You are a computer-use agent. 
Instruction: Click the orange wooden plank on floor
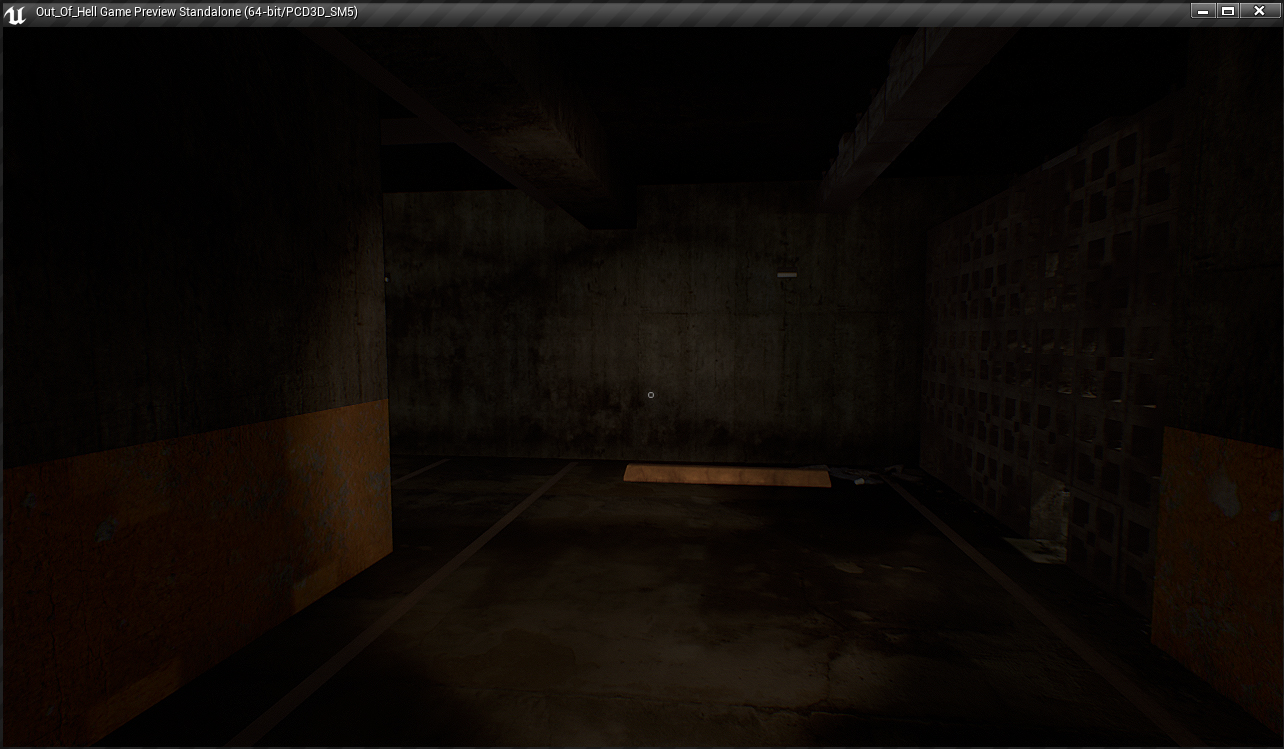[x=727, y=475]
